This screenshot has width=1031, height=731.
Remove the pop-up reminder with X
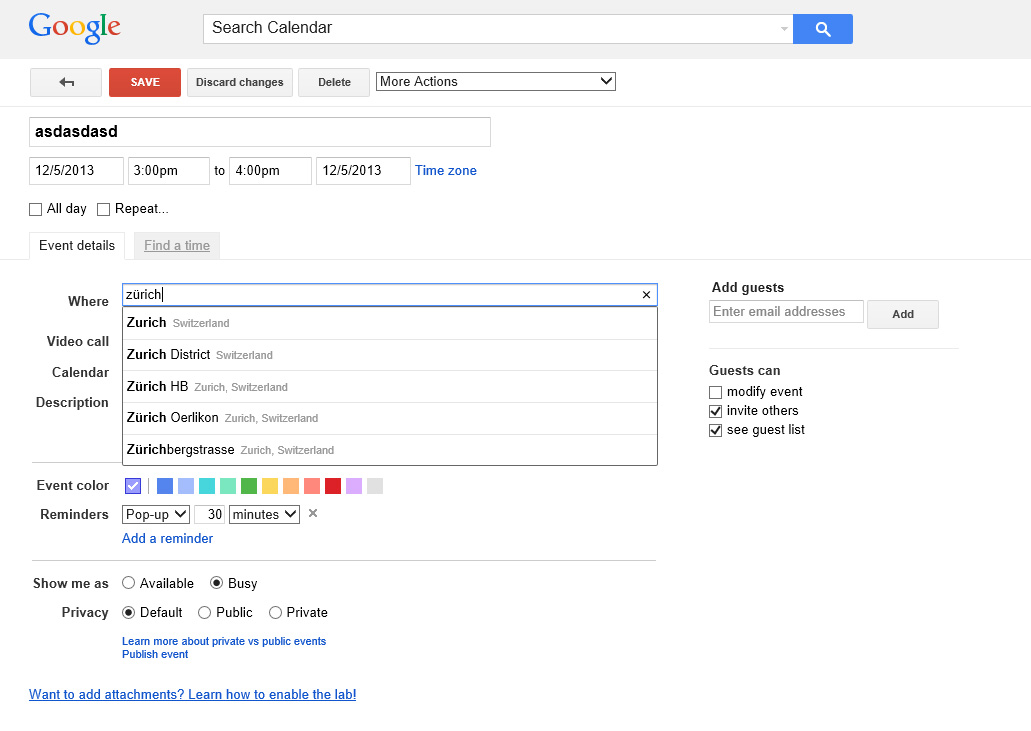pos(313,513)
